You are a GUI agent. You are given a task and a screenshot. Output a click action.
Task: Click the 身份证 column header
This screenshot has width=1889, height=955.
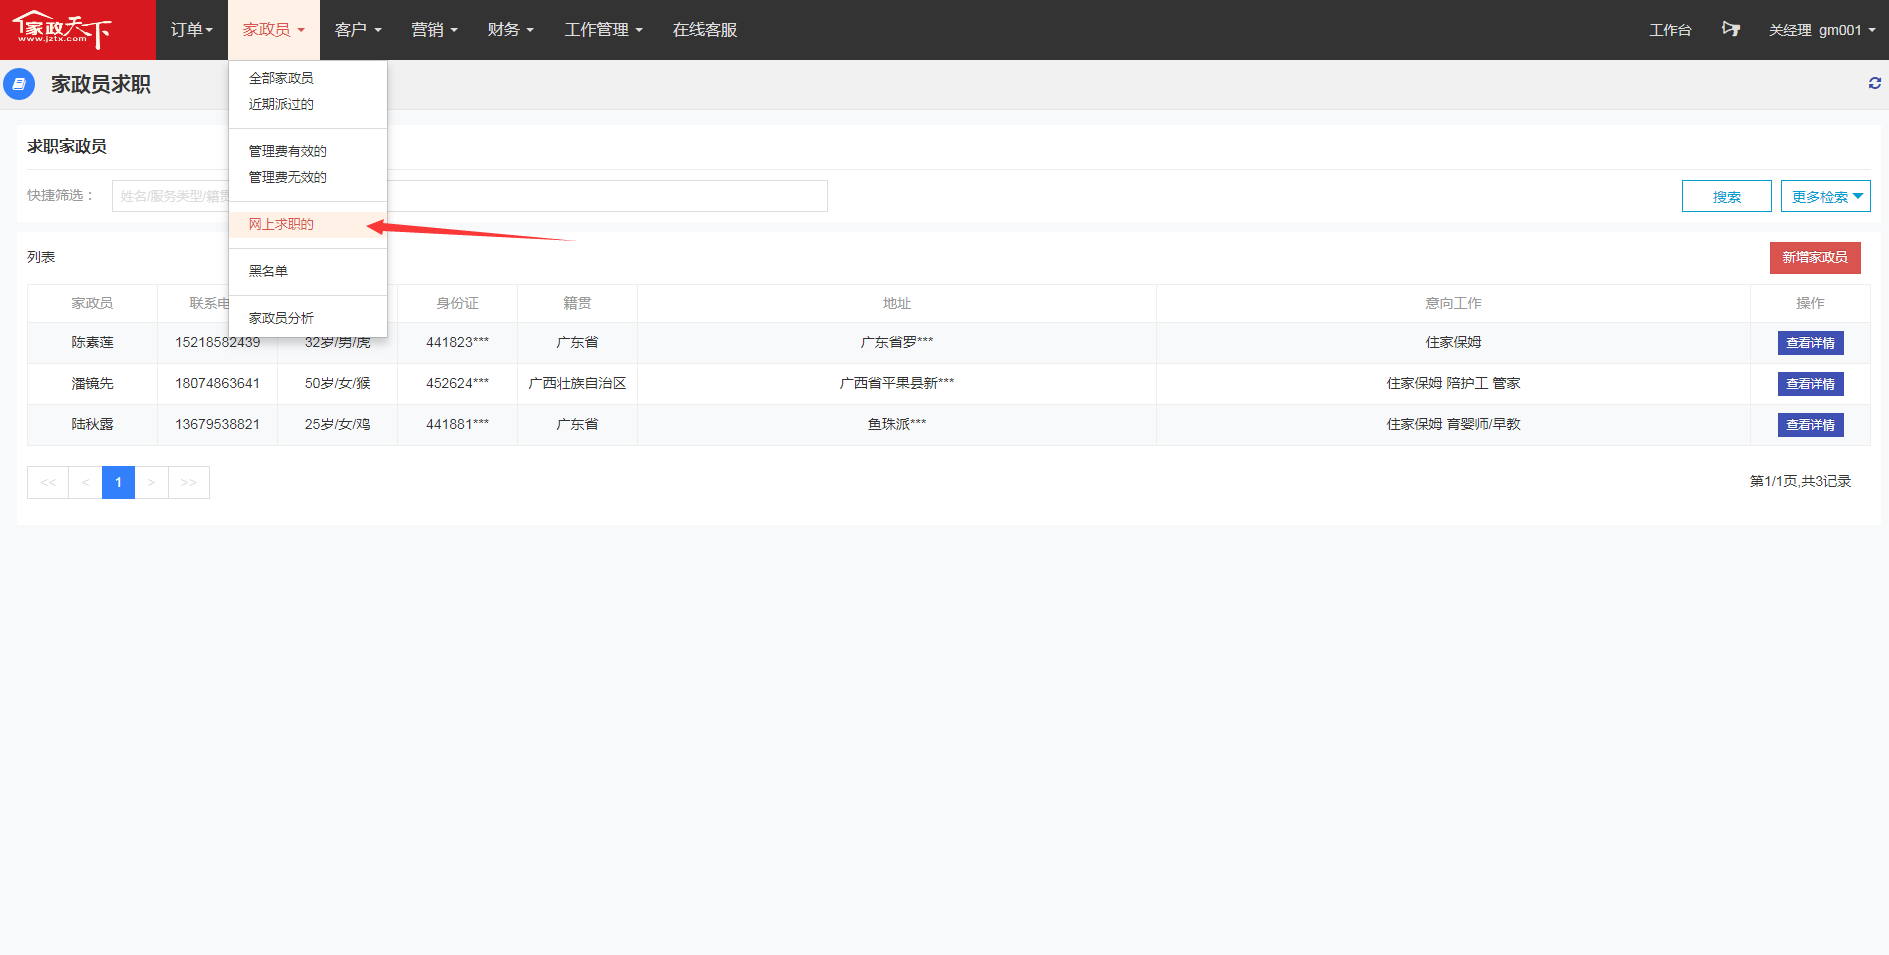click(x=457, y=303)
